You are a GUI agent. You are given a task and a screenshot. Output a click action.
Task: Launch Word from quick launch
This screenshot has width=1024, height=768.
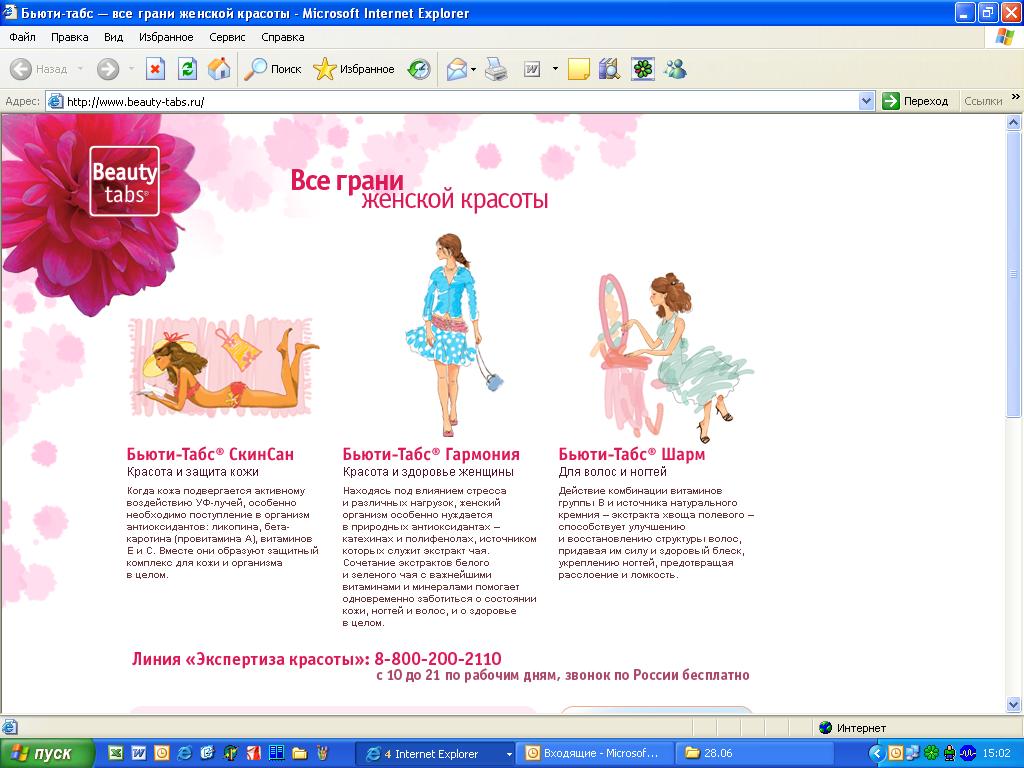(x=138, y=753)
